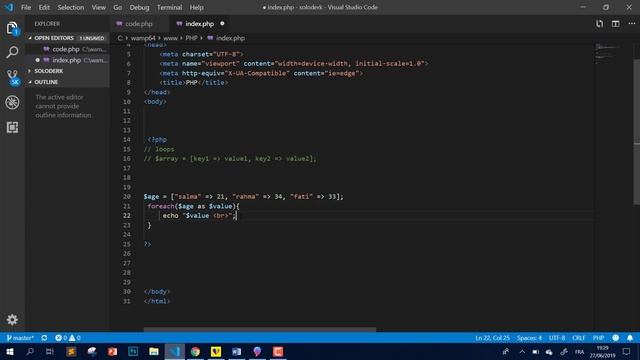Open PowerPoint from the taskbar
640x360 pixels.
(112, 351)
